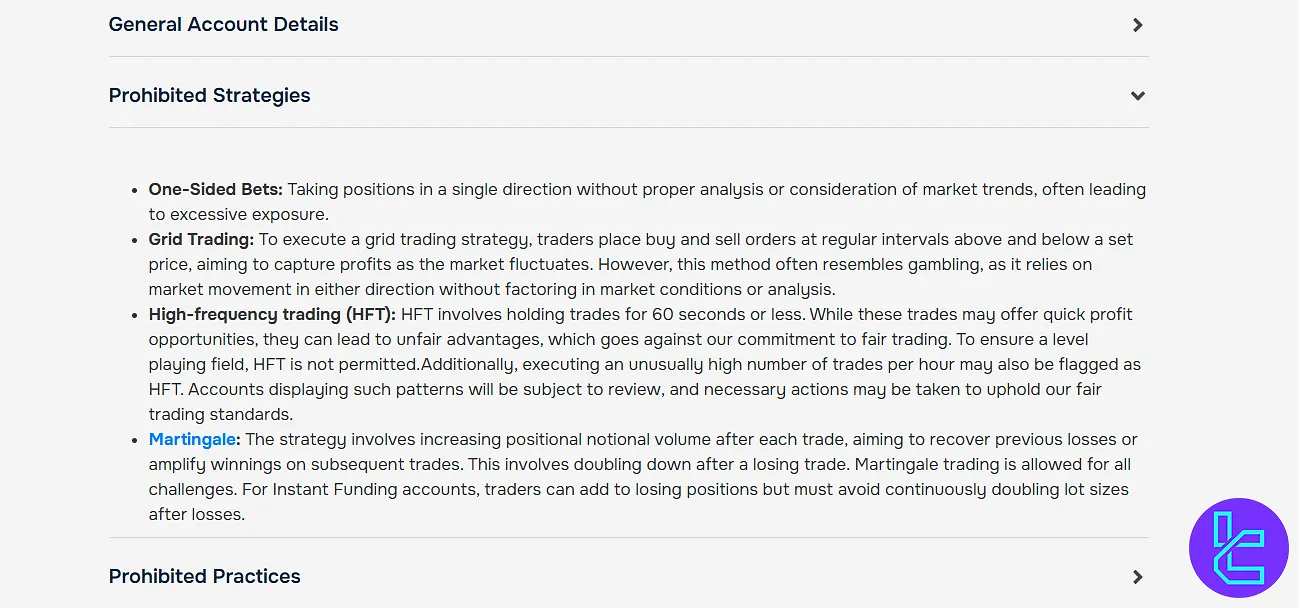Click the purple TC logo badge

point(1238,548)
